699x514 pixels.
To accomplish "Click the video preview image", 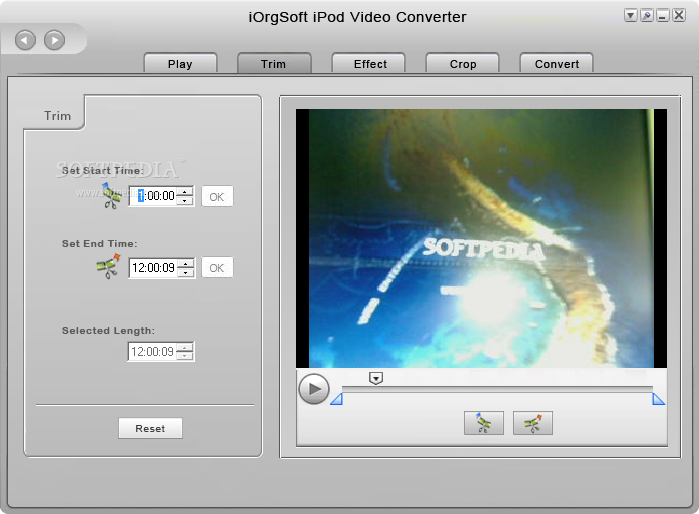I will [x=481, y=238].
